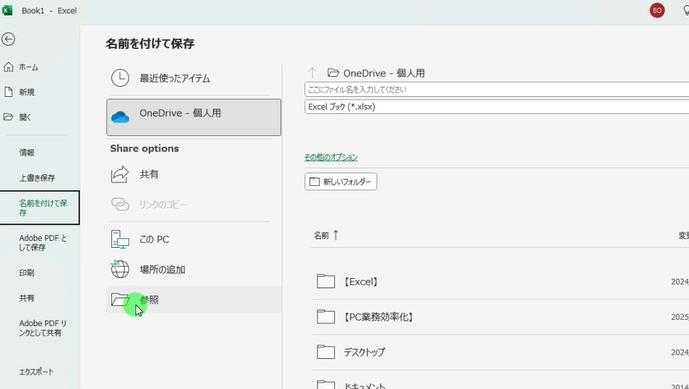The height and width of the screenshot is (389, 689).
Task: Open the 【Excel】 folder name
Action: tap(361, 282)
